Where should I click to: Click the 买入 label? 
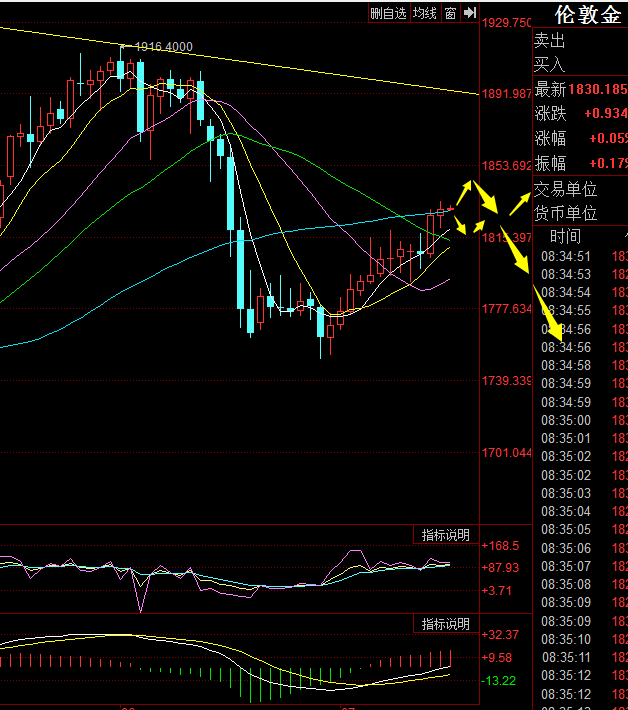[x=550, y=64]
